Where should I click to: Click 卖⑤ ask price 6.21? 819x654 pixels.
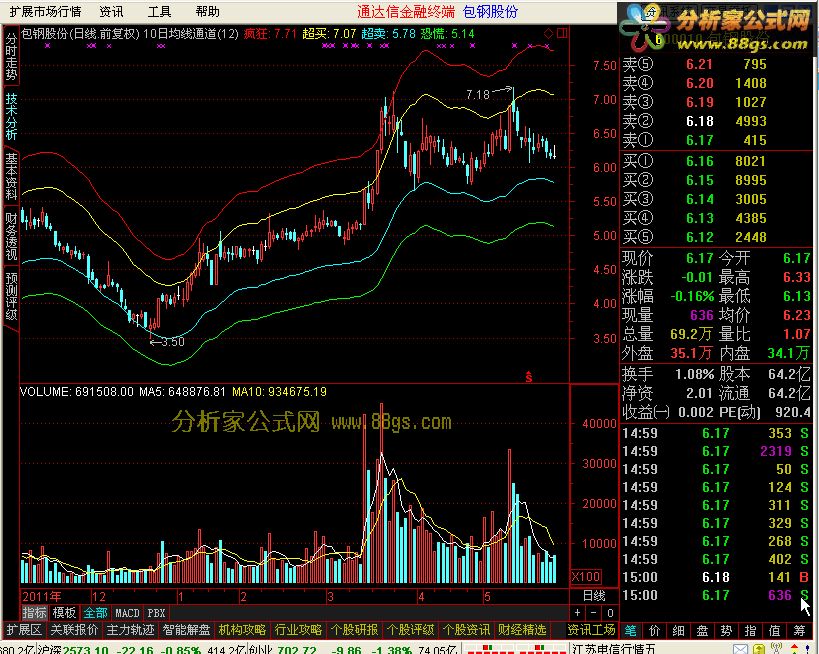pyautogui.click(x=699, y=64)
